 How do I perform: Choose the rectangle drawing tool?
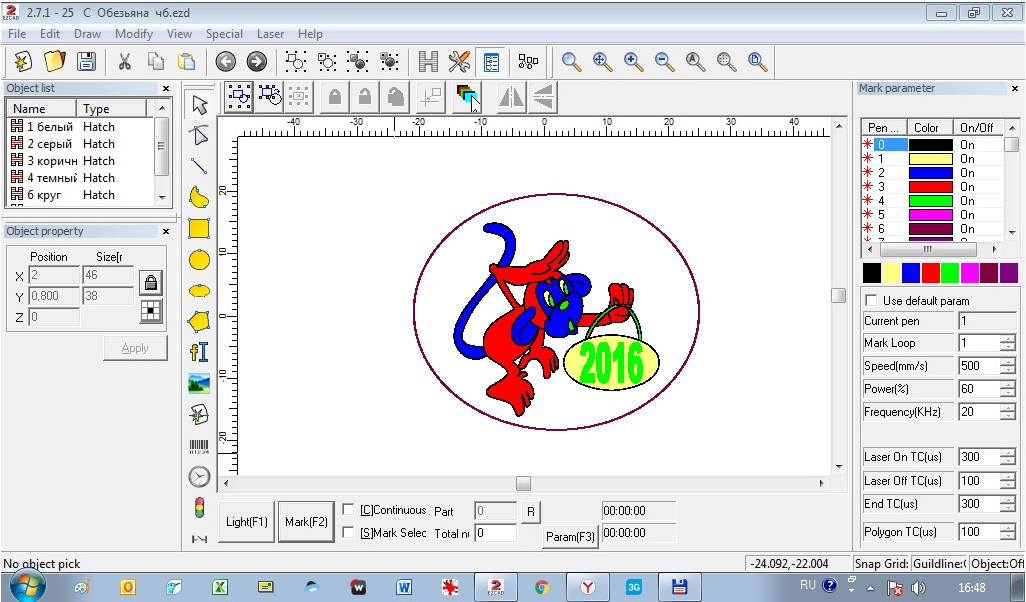[x=199, y=228]
